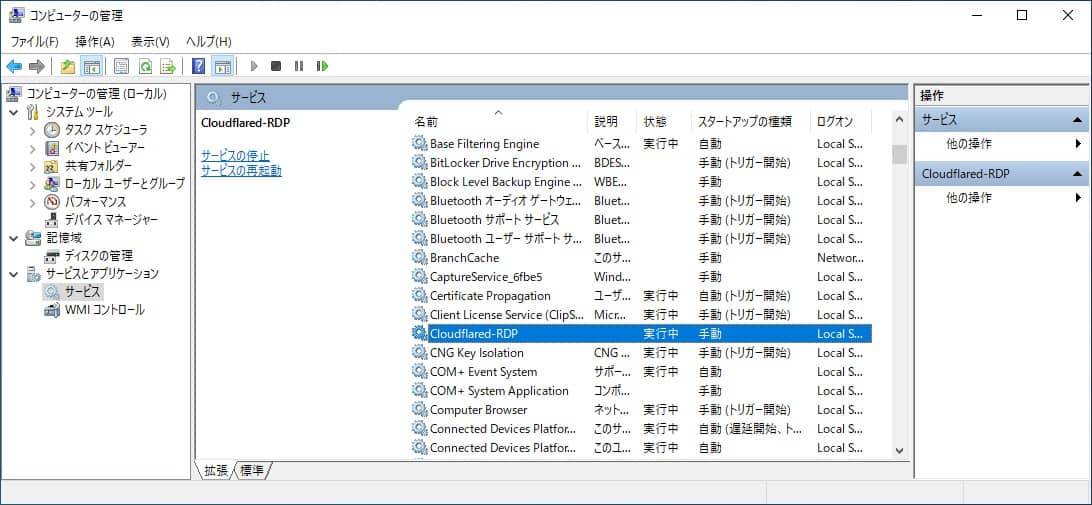Viewport: 1092px width, 505px height.
Task: Open the ヘルプ(H) menu
Action: pos(209,42)
